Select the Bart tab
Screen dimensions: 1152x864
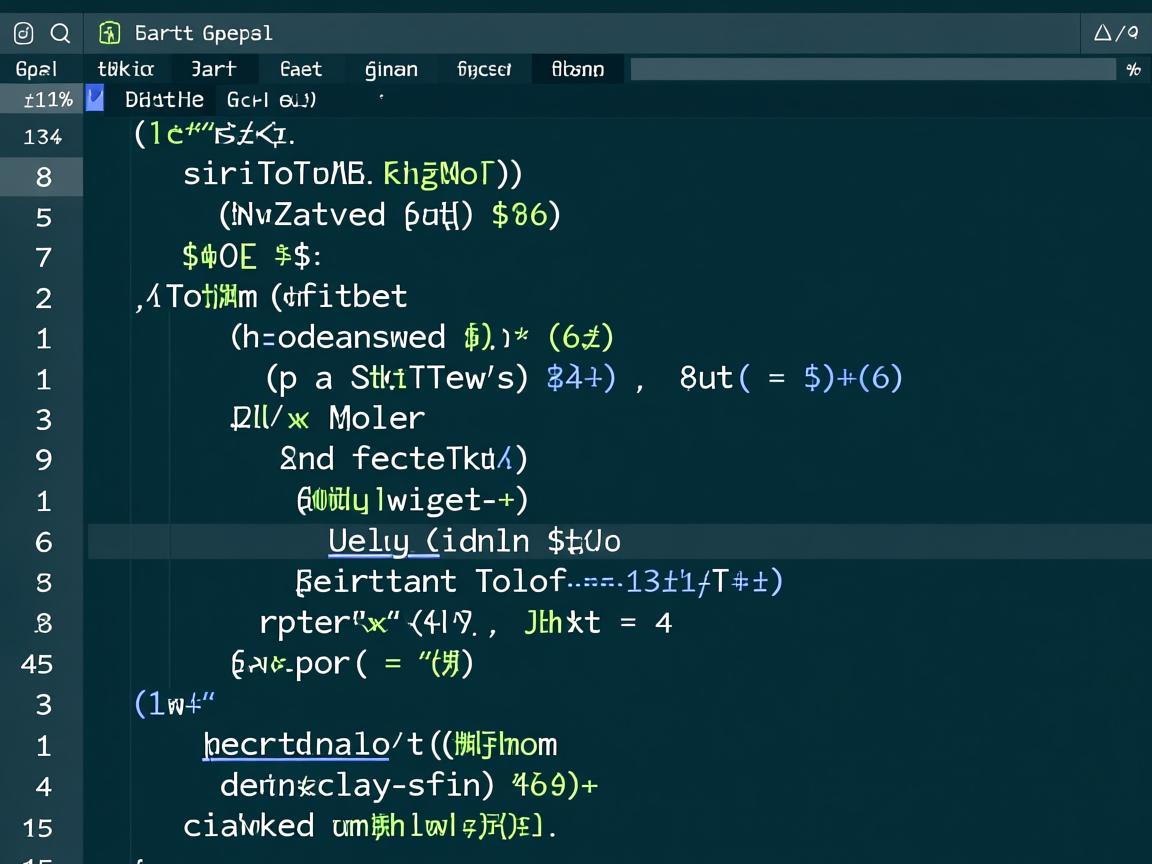(x=213, y=69)
